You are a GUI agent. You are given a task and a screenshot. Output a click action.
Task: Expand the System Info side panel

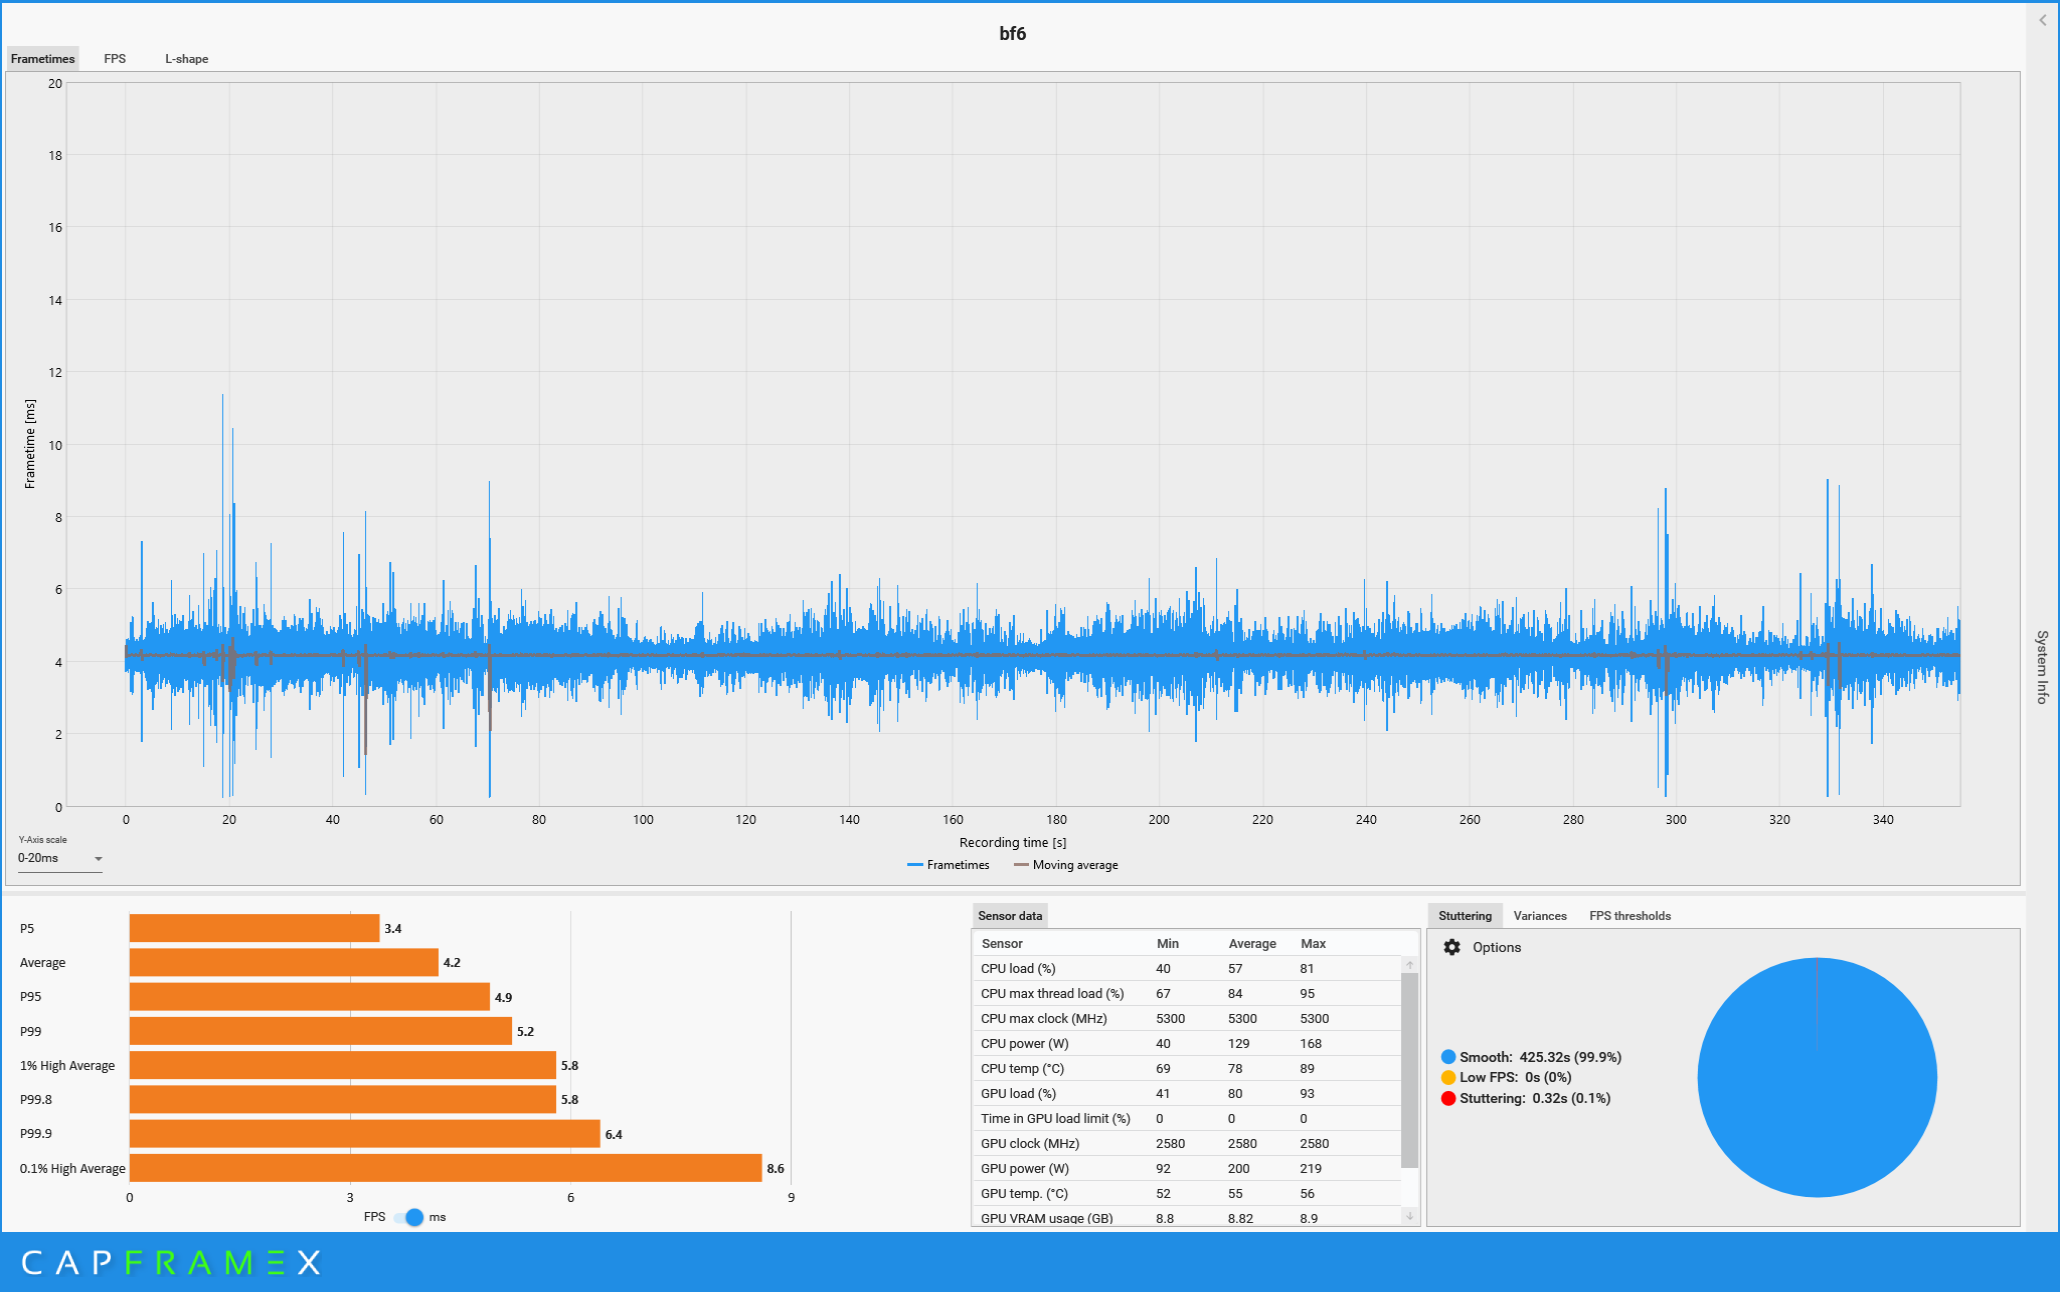click(x=2042, y=666)
